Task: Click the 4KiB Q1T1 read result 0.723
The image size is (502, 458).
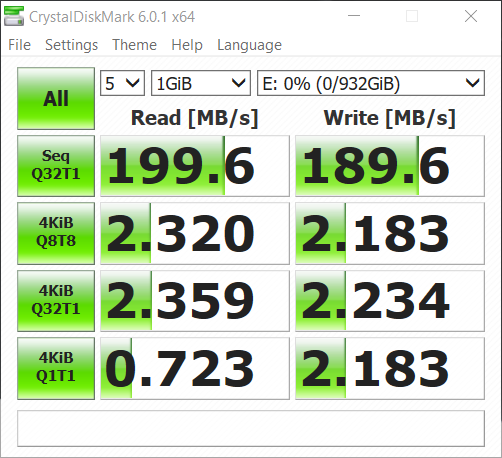Action: click(195, 368)
